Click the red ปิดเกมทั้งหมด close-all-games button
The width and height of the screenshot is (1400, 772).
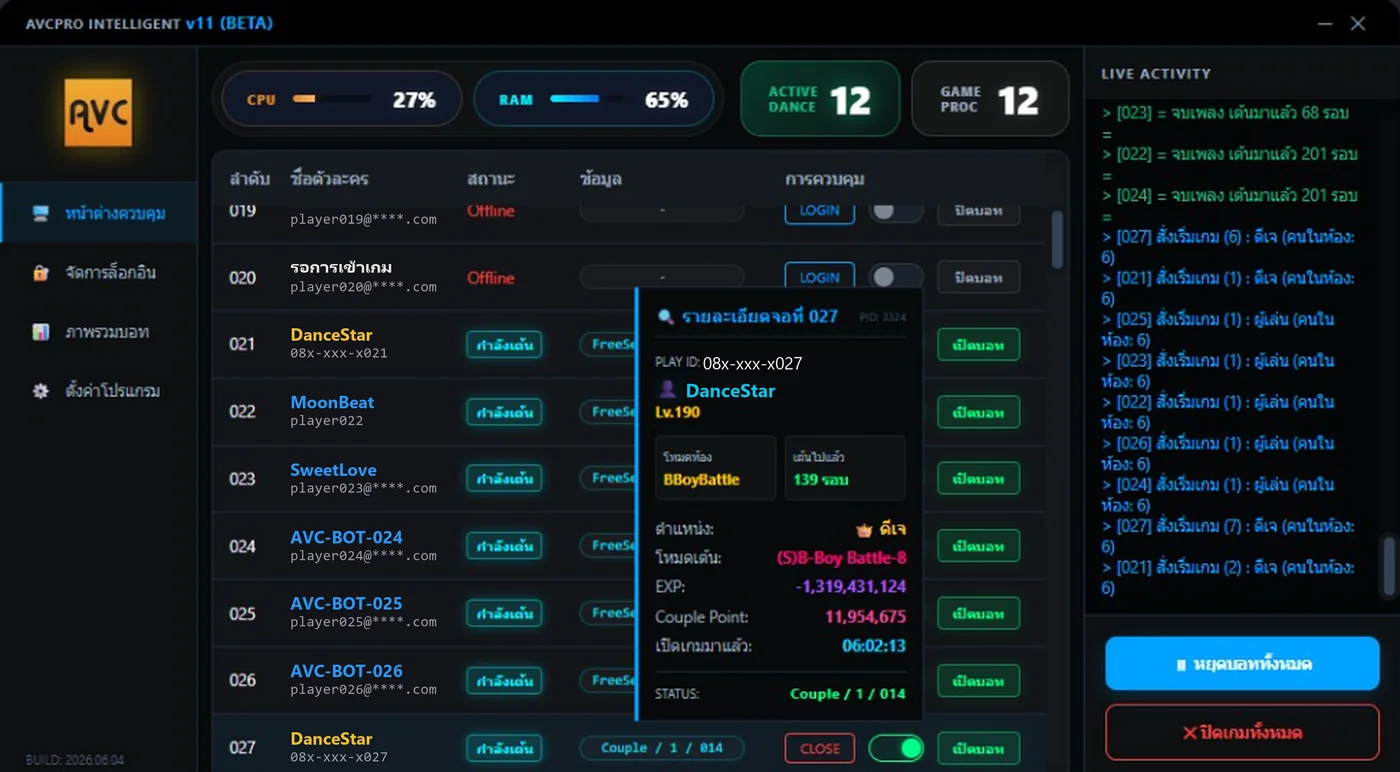tap(1242, 733)
